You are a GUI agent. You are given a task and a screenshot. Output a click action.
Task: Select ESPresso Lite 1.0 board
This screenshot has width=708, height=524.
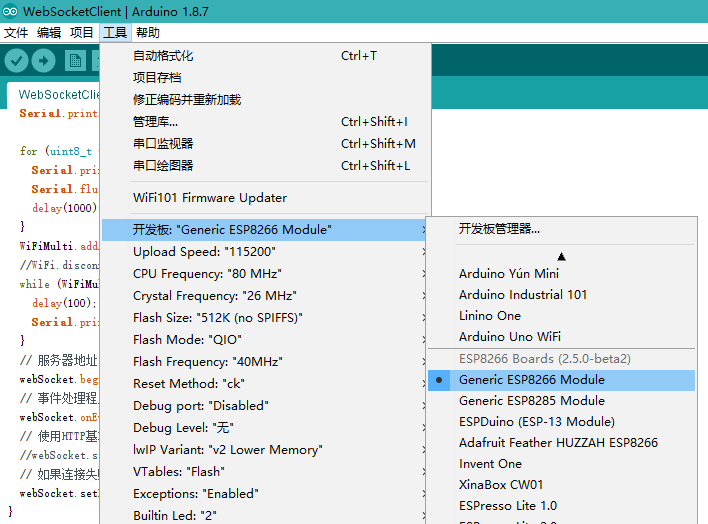[x=561, y=506]
